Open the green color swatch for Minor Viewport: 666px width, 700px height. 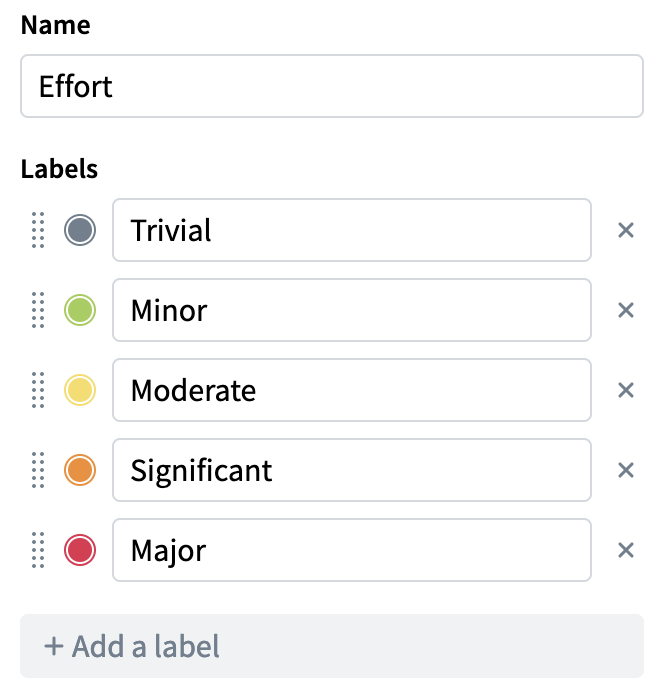pos(80,311)
